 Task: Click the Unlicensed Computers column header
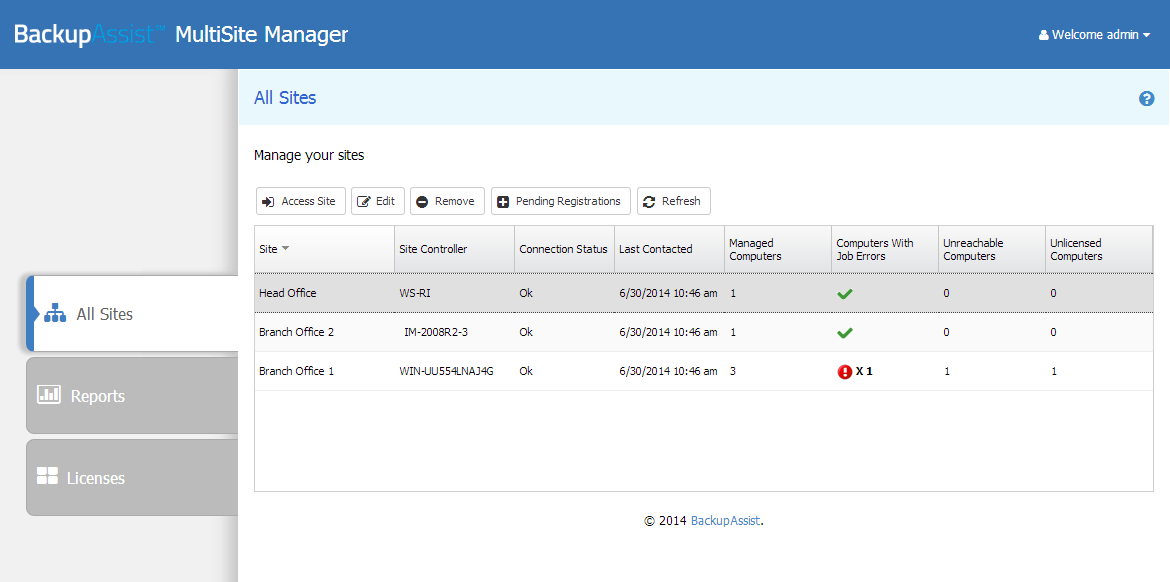coord(1098,249)
